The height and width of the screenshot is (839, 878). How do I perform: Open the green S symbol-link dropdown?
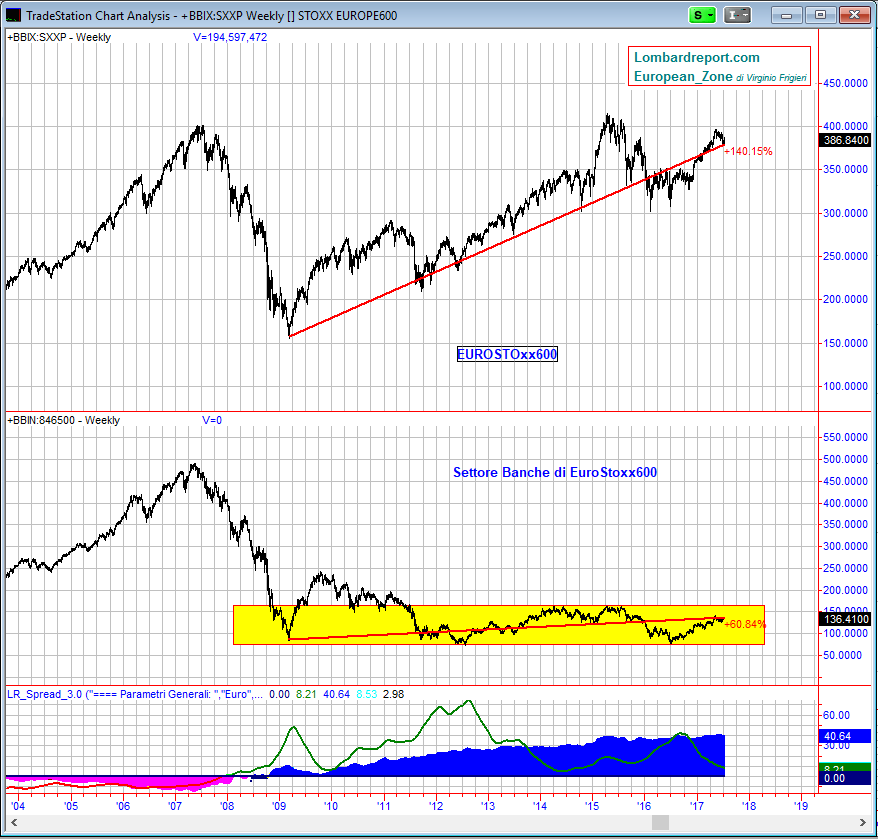click(703, 15)
